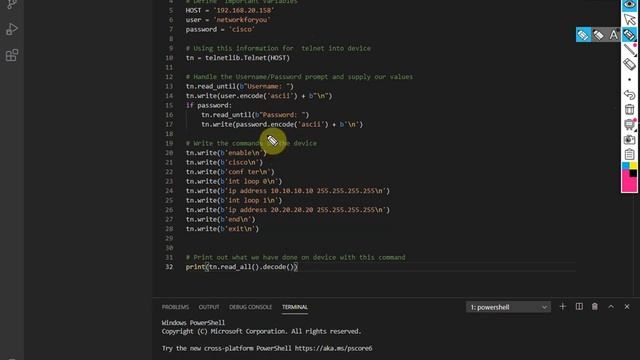Pick the highlighter option in tool flyout

pyautogui.click(x=583, y=35)
